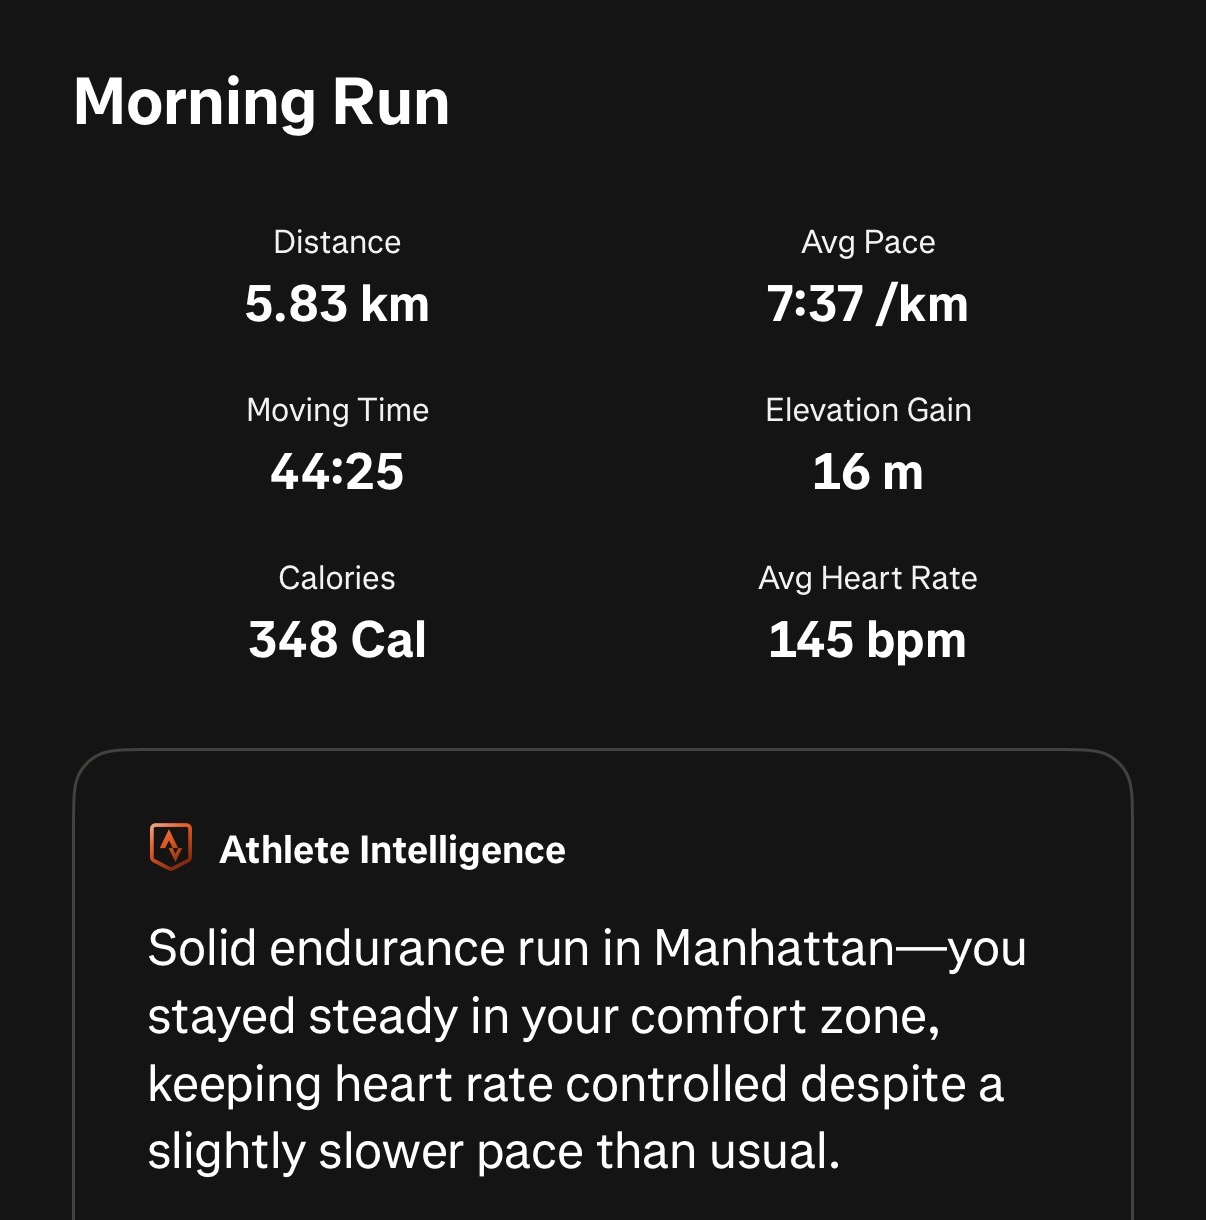Viewport: 1206px width, 1220px height.
Task: Open the Morning Run activity title
Action: pos(262,103)
